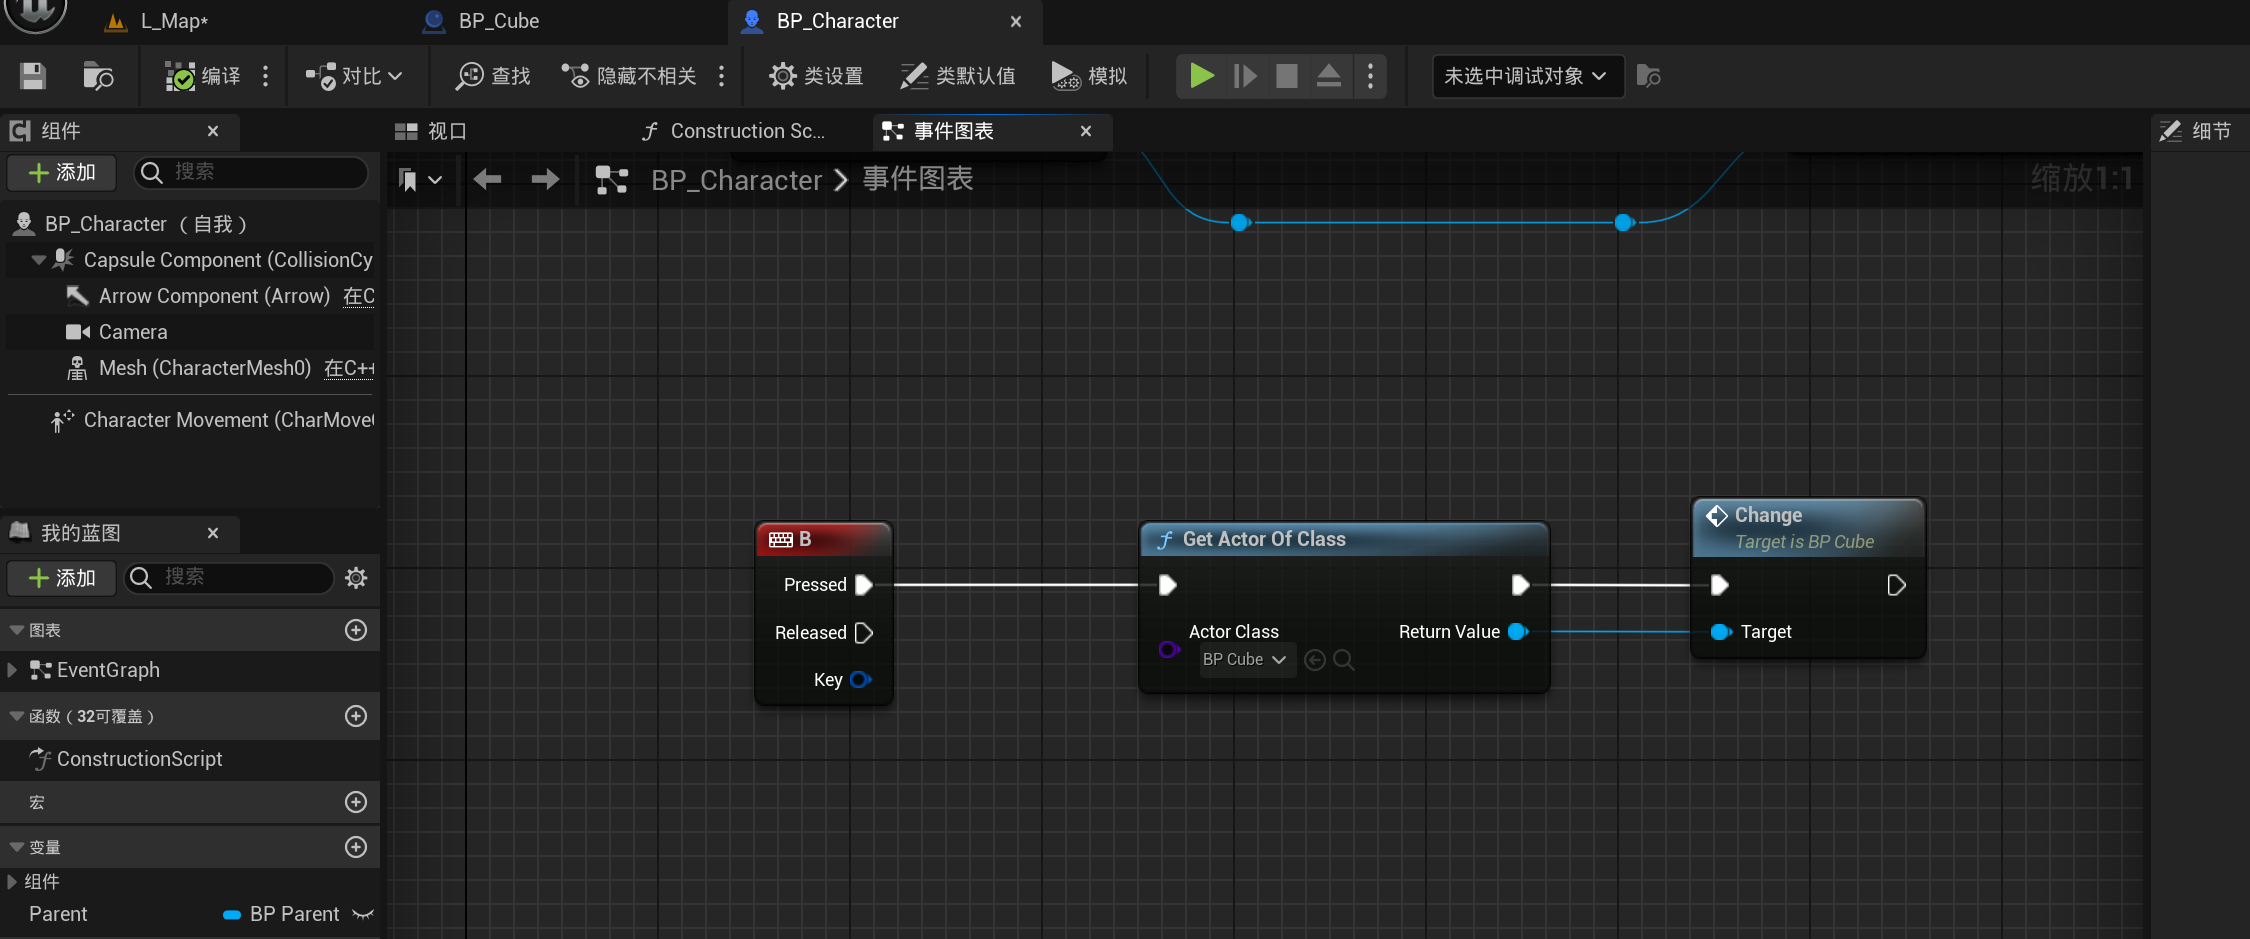Open 类默认值 (Class Defaults)
The width and height of the screenshot is (2250, 939).
(x=957, y=76)
